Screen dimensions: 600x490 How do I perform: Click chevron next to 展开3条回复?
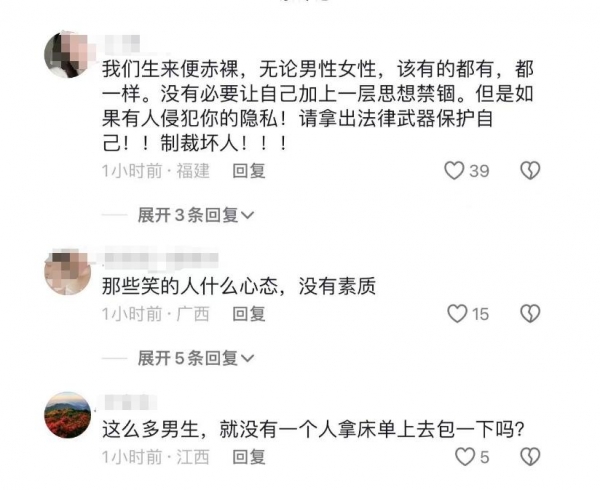[248, 215]
